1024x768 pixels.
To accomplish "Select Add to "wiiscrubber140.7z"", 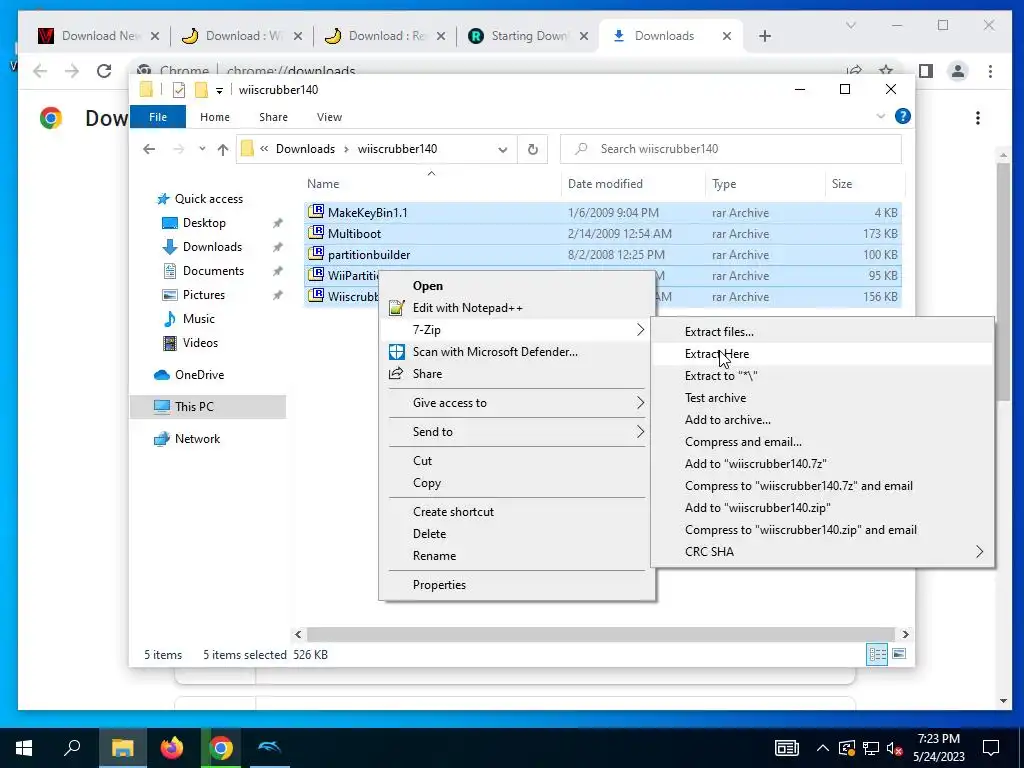I will click(x=822, y=464).
